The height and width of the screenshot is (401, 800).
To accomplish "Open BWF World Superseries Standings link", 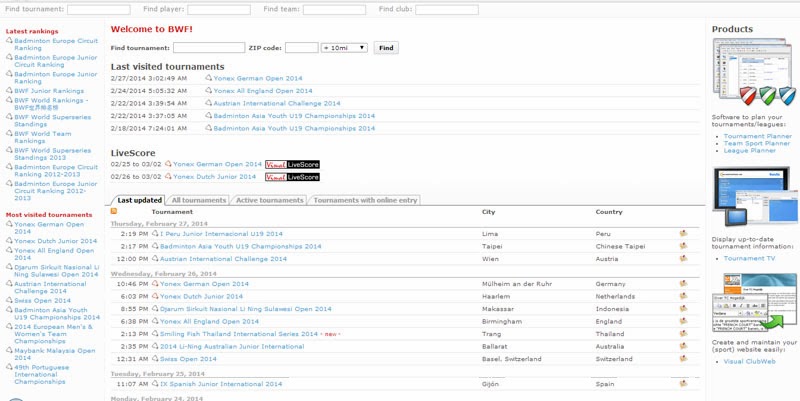I will [53, 120].
